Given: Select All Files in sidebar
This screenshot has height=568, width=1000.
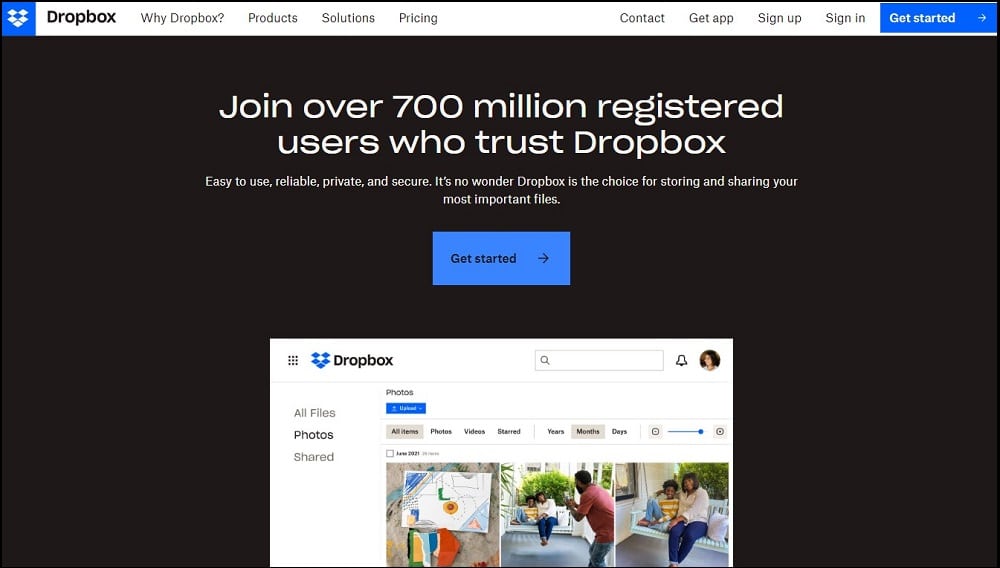Looking at the screenshot, I should click(x=314, y=412).
